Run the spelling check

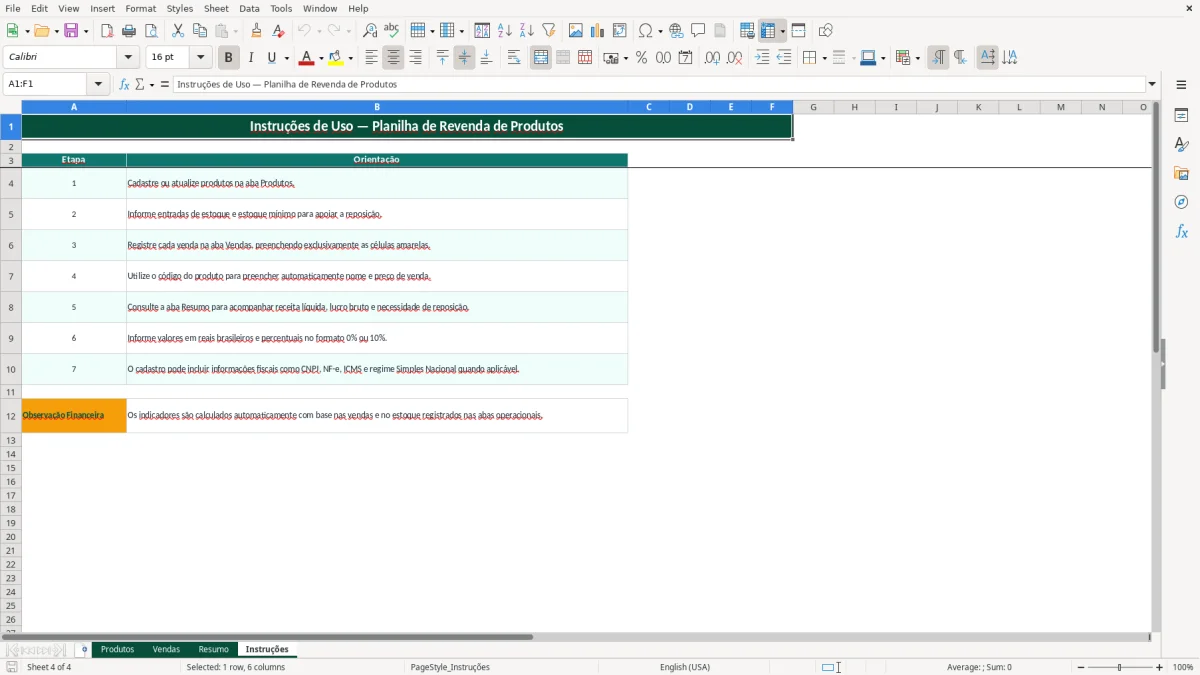point(392,31)
